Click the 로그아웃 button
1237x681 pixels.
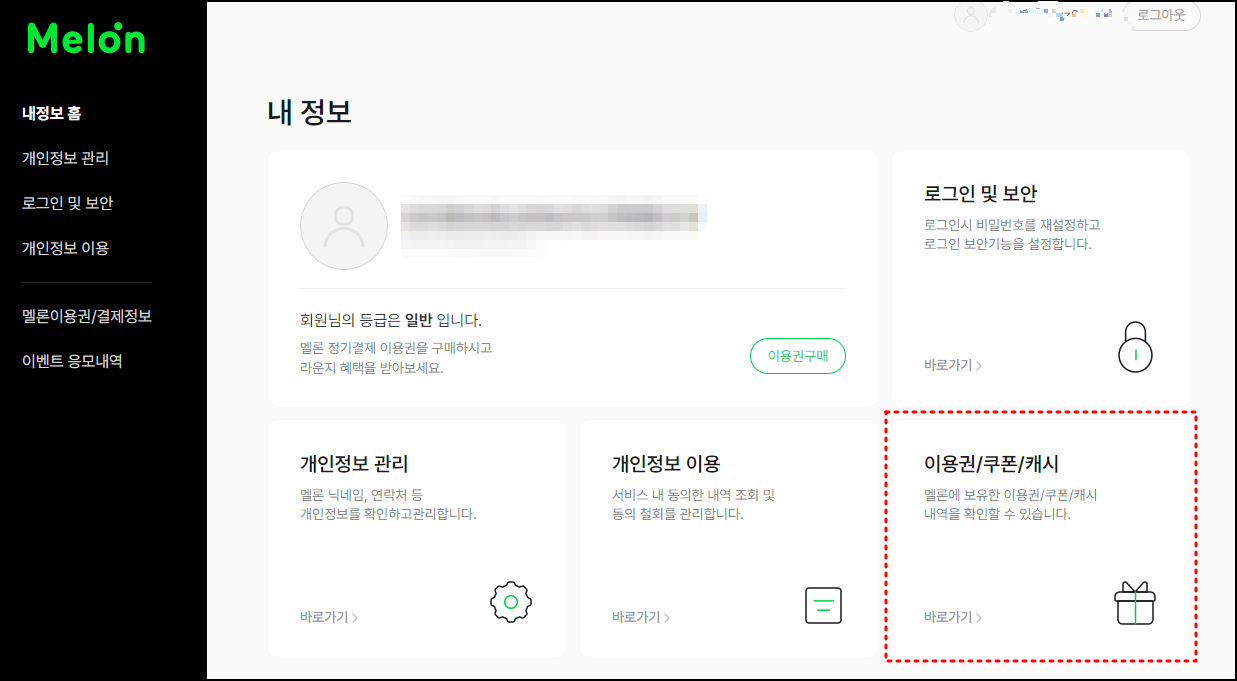[x=1161, y=17]
